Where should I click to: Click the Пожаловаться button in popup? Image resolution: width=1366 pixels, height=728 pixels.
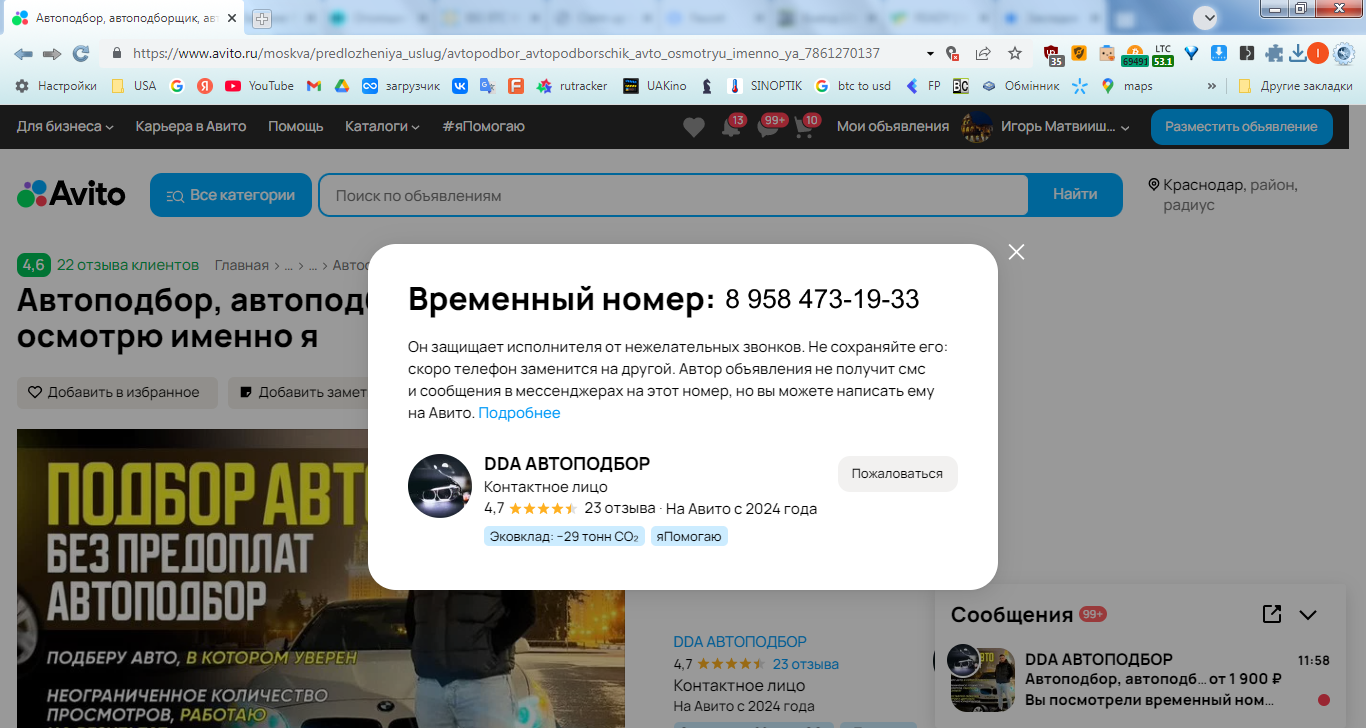[x=897, y=474]
